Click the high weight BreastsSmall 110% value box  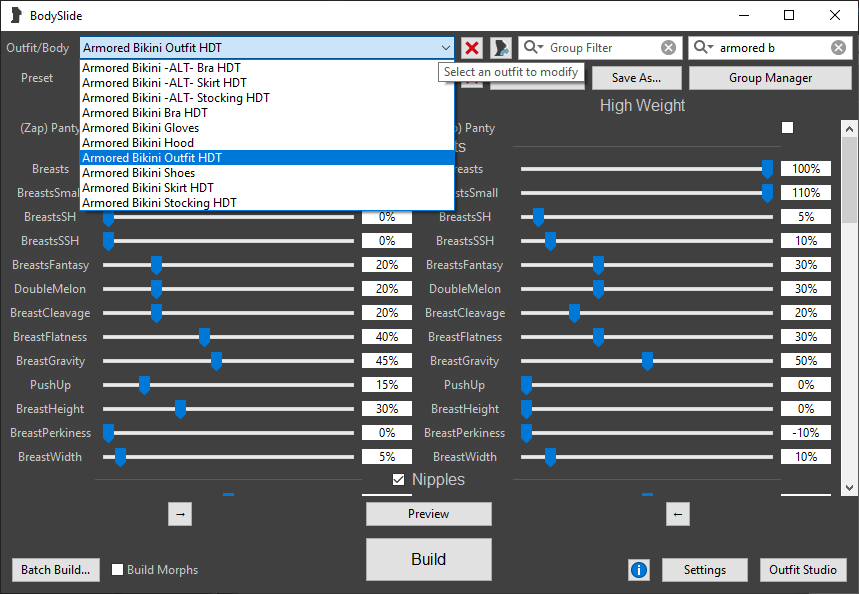[x=806, y=193]
